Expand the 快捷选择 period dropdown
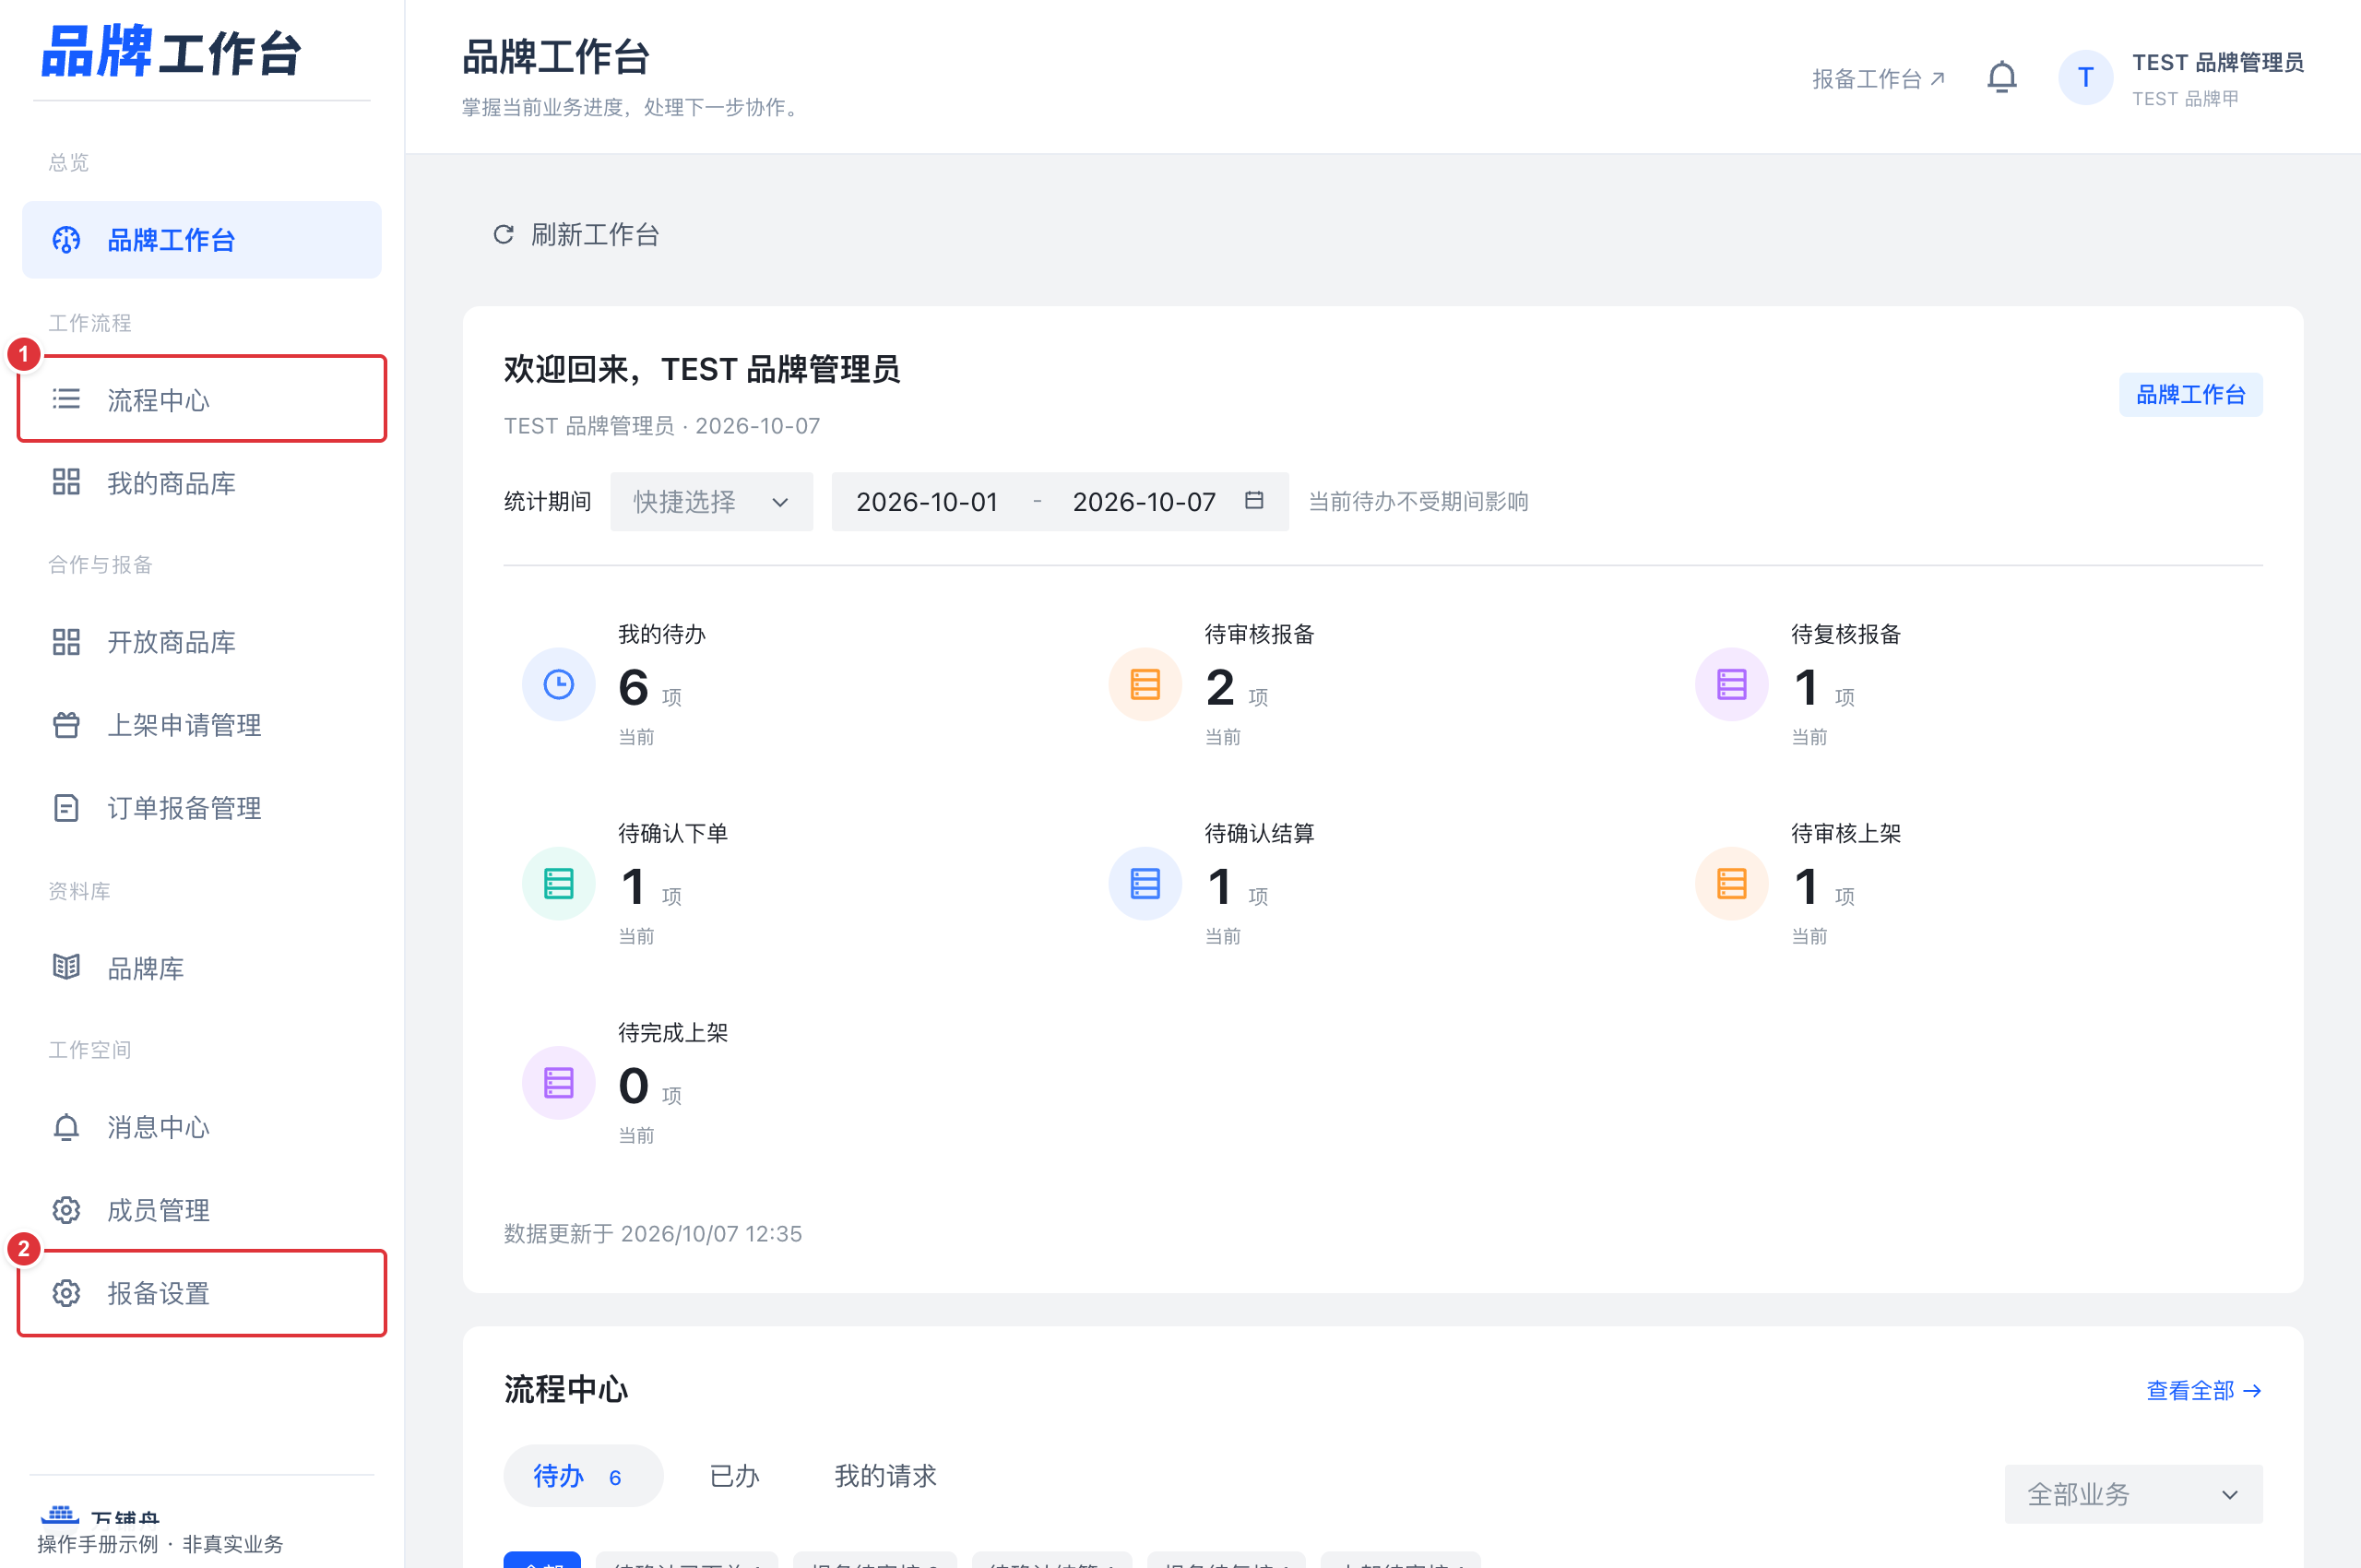This screenshot has width=2361, height=1568. click(x=712, y=502)
